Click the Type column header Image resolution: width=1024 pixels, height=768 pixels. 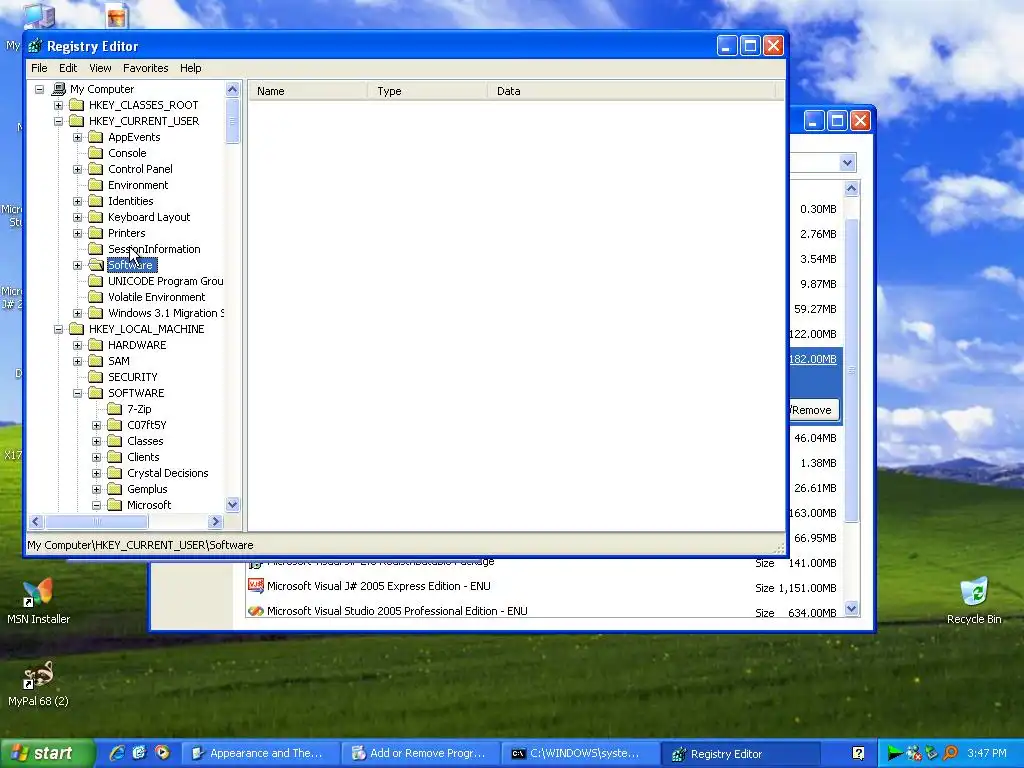427,91
